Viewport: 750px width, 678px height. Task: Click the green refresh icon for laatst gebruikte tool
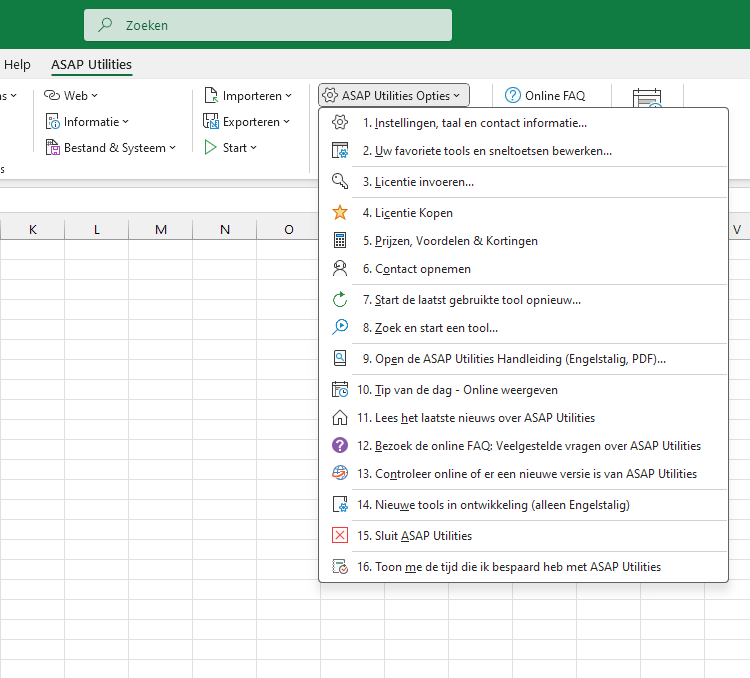pyautogui.click(x=340, y=300)
